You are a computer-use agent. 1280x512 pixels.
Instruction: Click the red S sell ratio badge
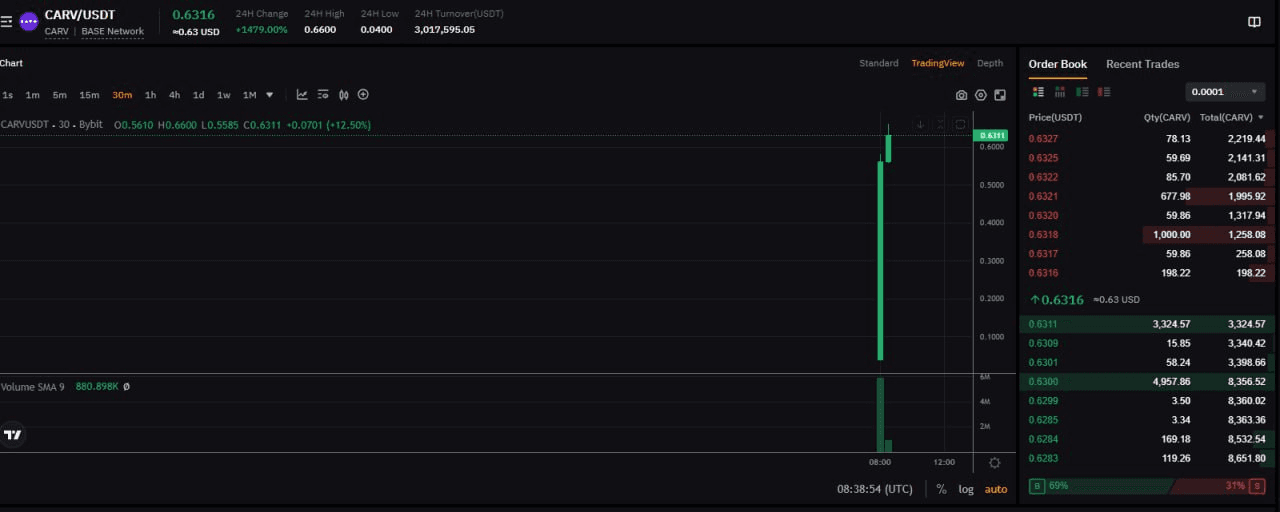tap(1255, 486)
